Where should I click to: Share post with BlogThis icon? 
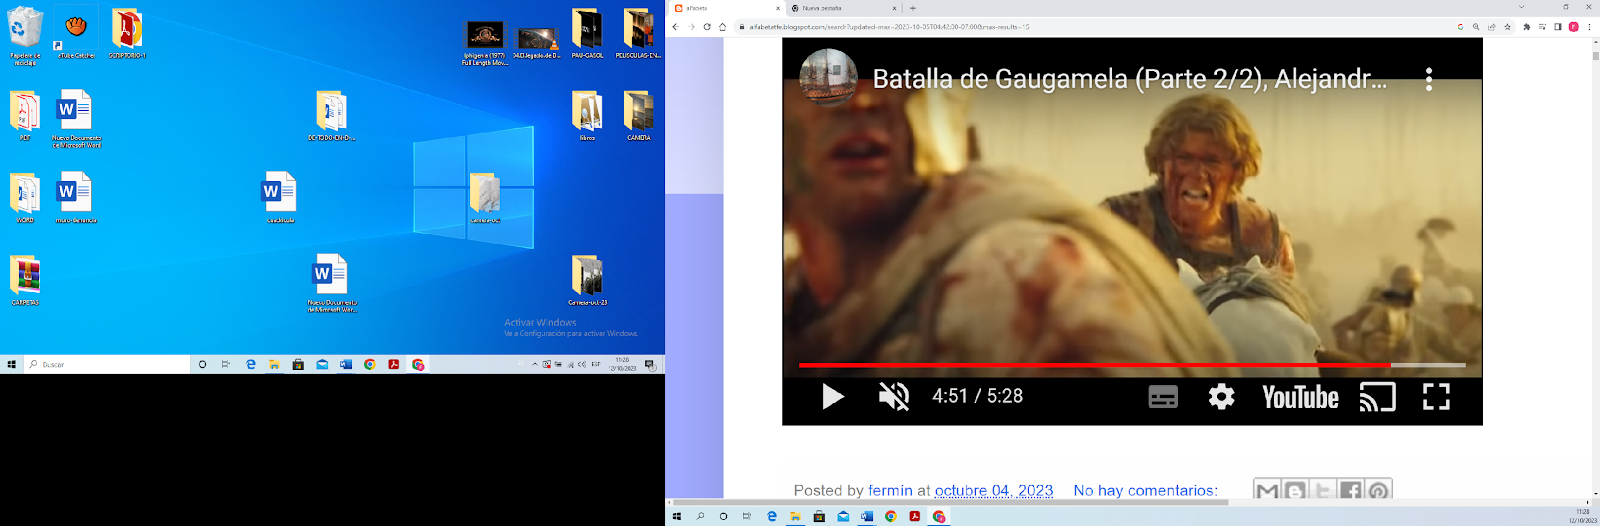click(1295, 490)
